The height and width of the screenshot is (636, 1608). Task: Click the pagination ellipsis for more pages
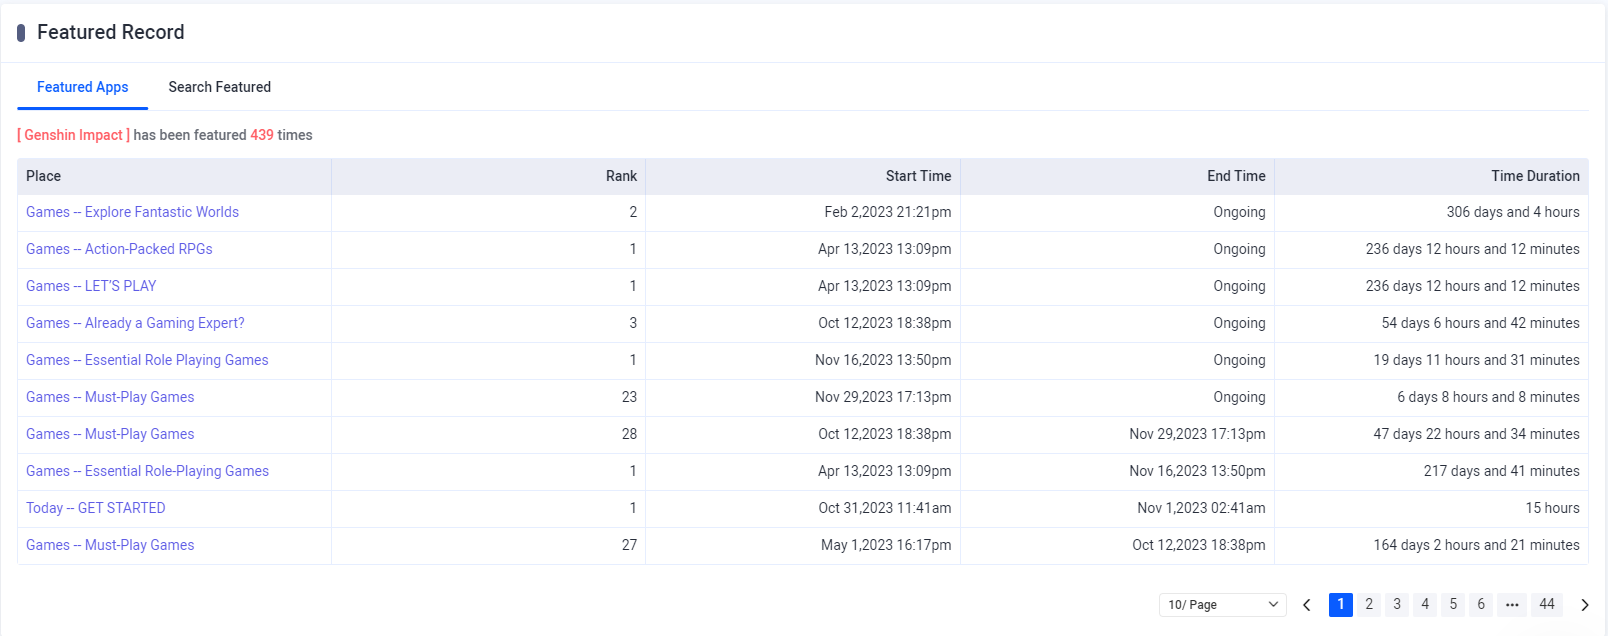pyautogui.click(x=1512, y=604)
